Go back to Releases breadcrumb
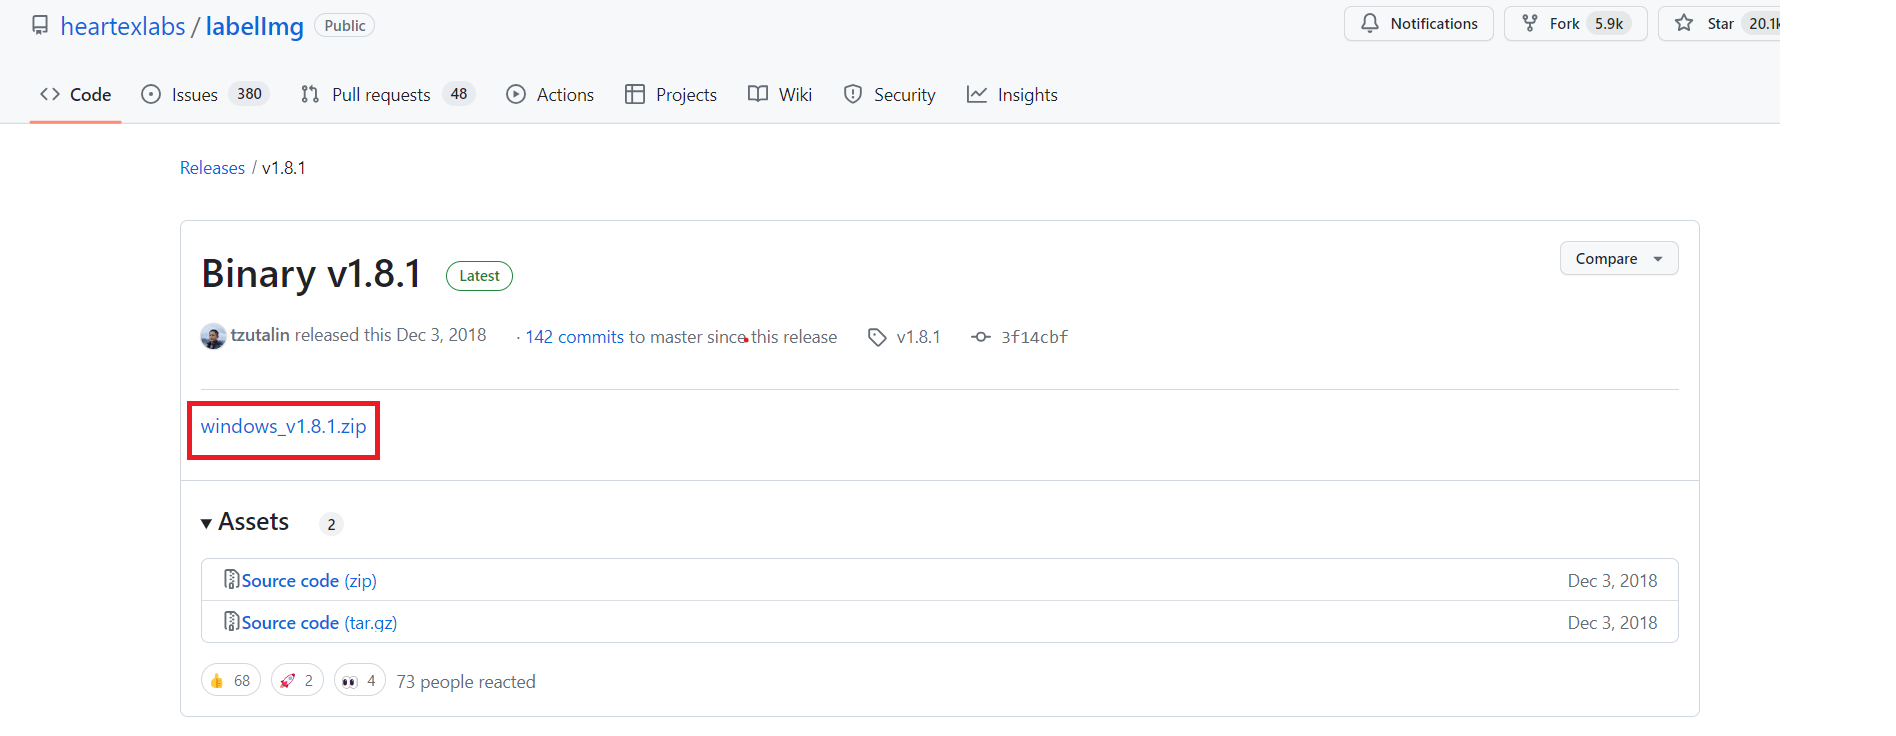 coord(212,168)
